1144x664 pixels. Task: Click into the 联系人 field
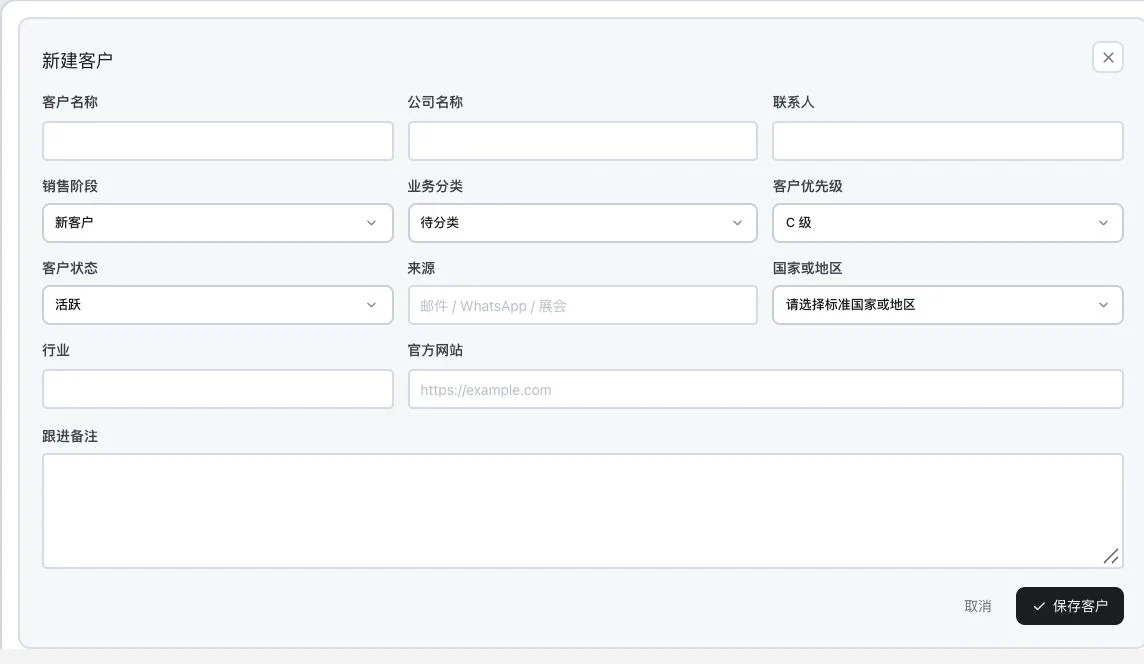coord(948,141)
